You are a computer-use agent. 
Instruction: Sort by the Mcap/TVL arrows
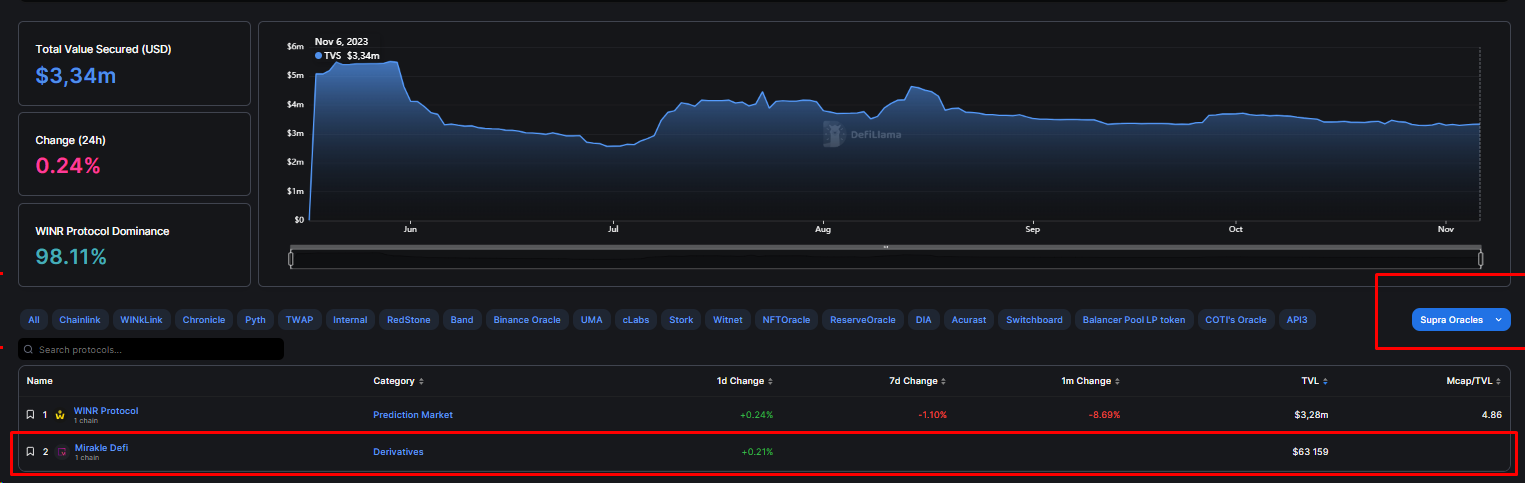[x=1499, y=381]
